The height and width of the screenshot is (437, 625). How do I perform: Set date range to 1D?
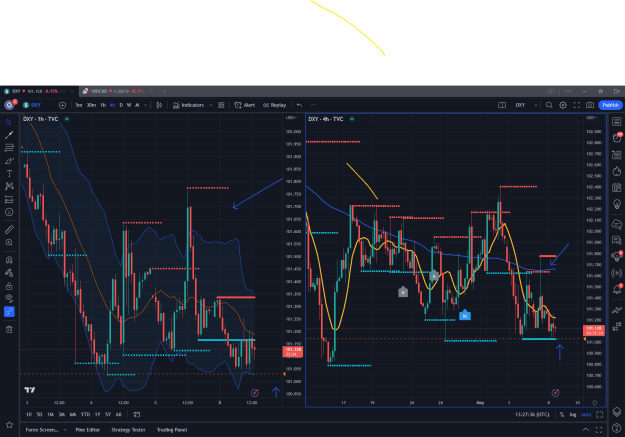point(29,415)
